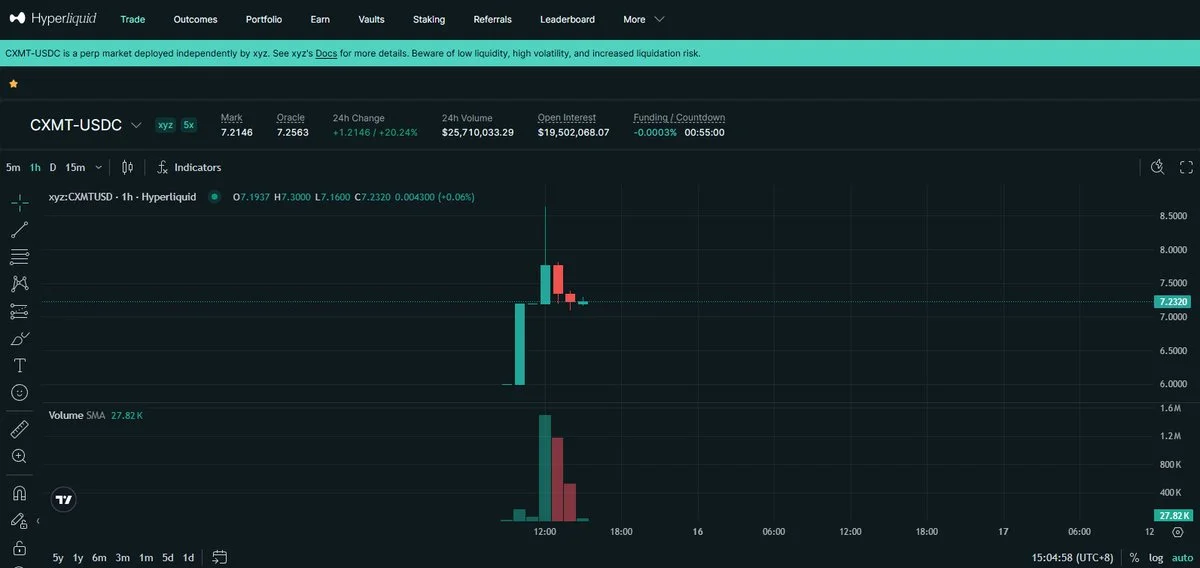
Task: Set chart range to 1d
Action: (x=189, y=557)
